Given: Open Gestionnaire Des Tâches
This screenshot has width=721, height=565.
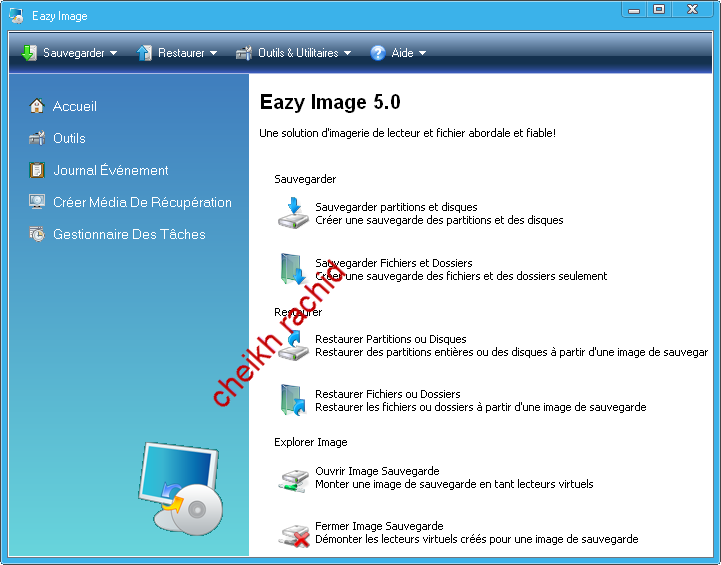Looking at the screenshot, I should click(x=129, y=234).
